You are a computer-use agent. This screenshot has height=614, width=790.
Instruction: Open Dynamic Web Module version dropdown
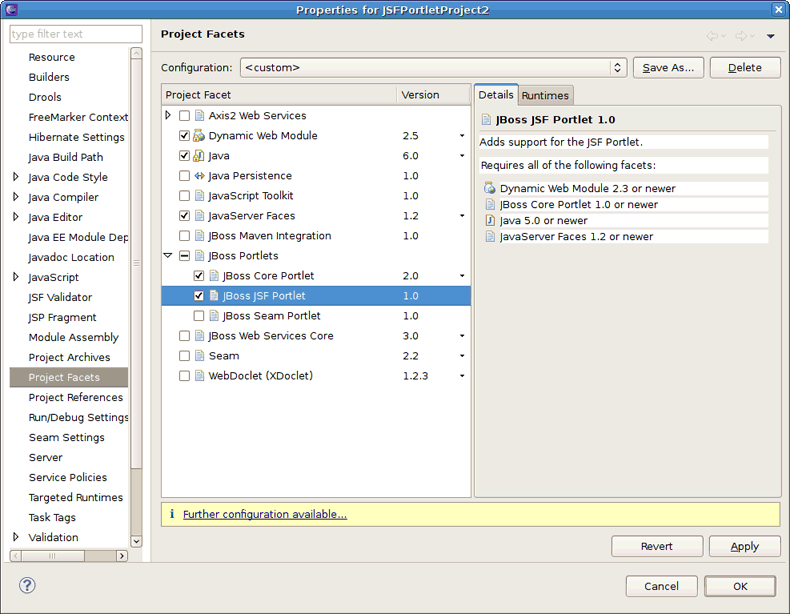(462, 136)
